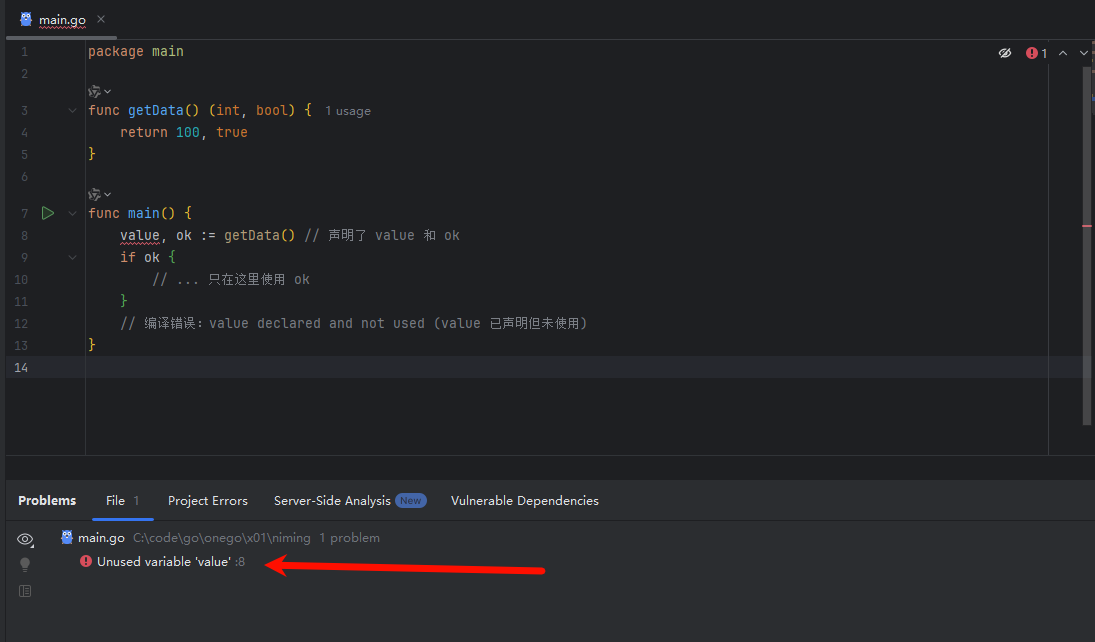Toggle the editor preview panel icon in Problems
The image size is (1095, 642).
[x=25, y=591]
